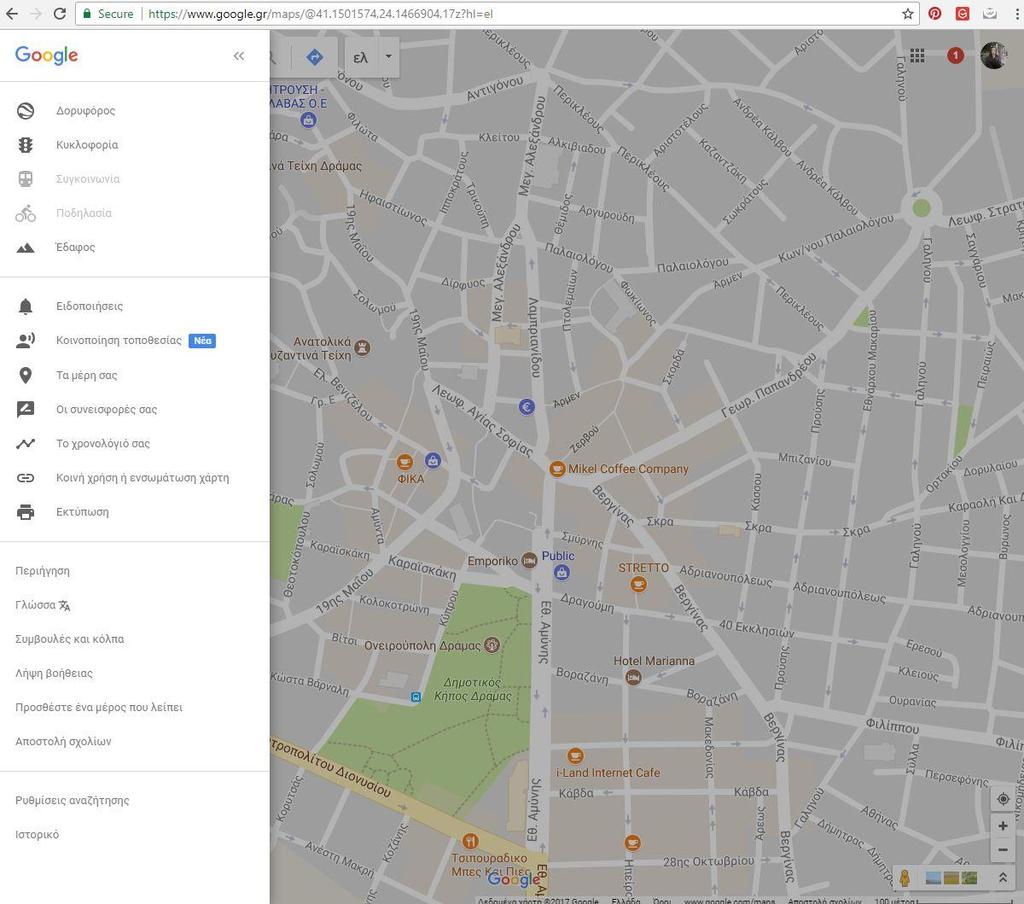Click the blue directions diamond icon

(315, 57)
